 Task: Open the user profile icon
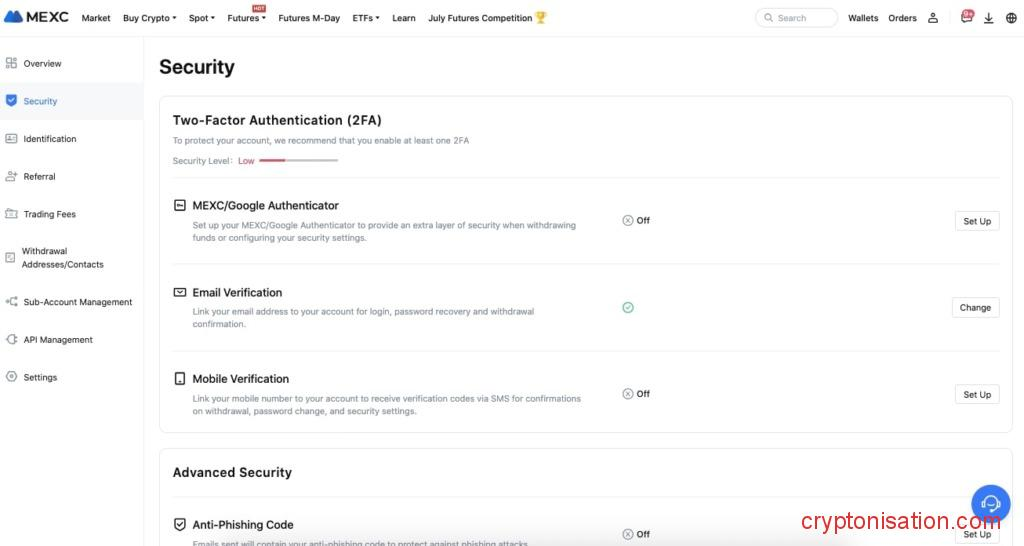point(933,18)
